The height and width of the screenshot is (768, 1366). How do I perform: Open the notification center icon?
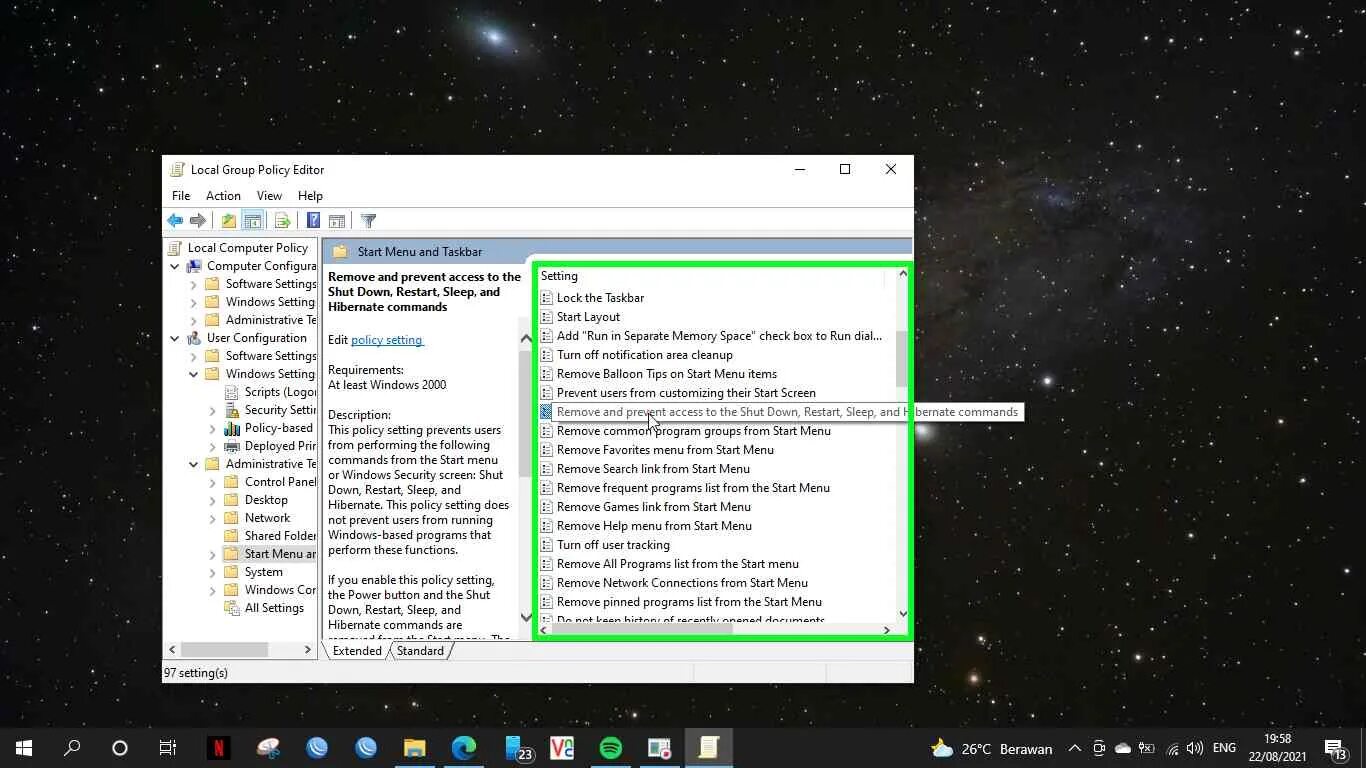(1335, 748)
